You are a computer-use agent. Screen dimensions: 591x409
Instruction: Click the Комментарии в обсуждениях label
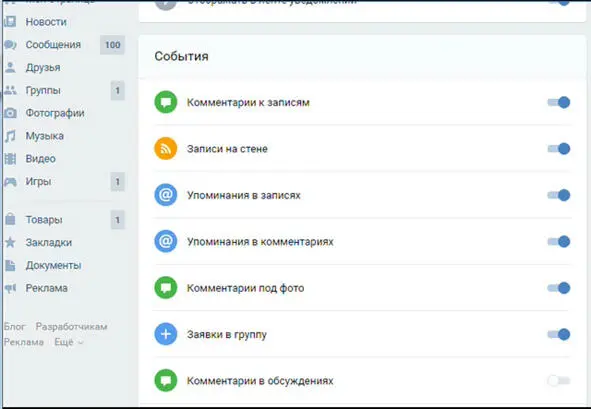tap(260, 381)
